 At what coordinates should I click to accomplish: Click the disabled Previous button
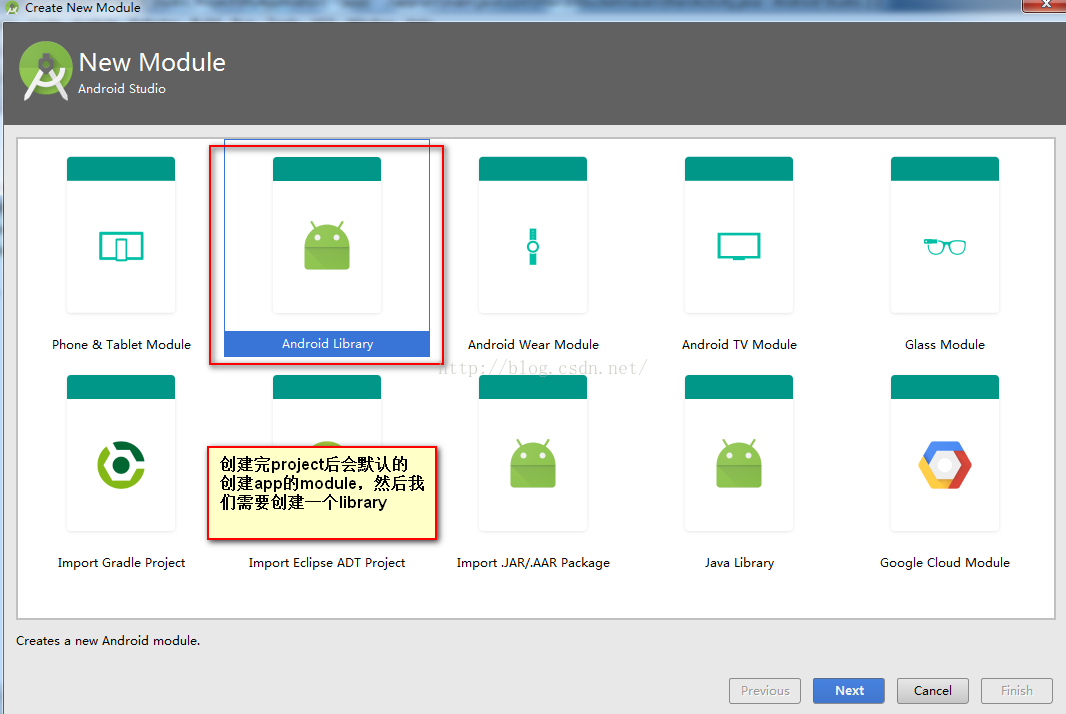tap(765, 691)
